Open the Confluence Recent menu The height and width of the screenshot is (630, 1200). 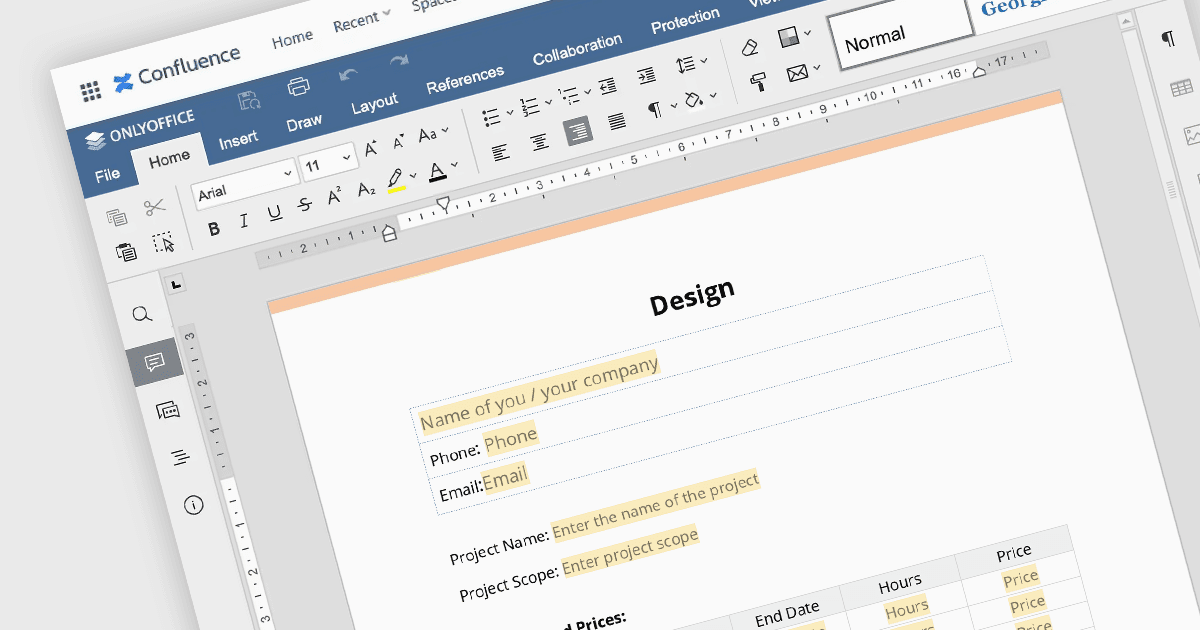click(x=362, y=19)
